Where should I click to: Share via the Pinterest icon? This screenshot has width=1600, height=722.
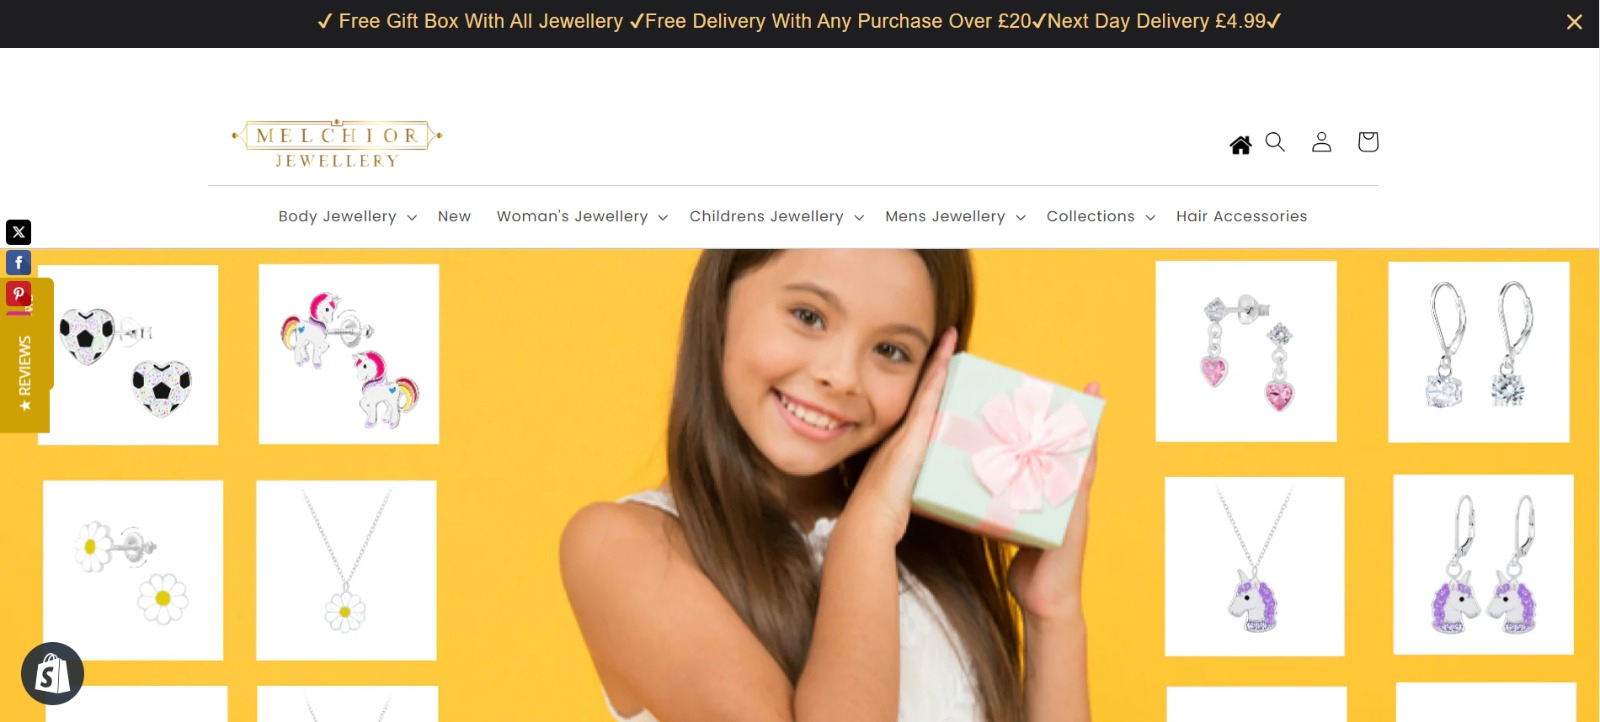[19, 294]
